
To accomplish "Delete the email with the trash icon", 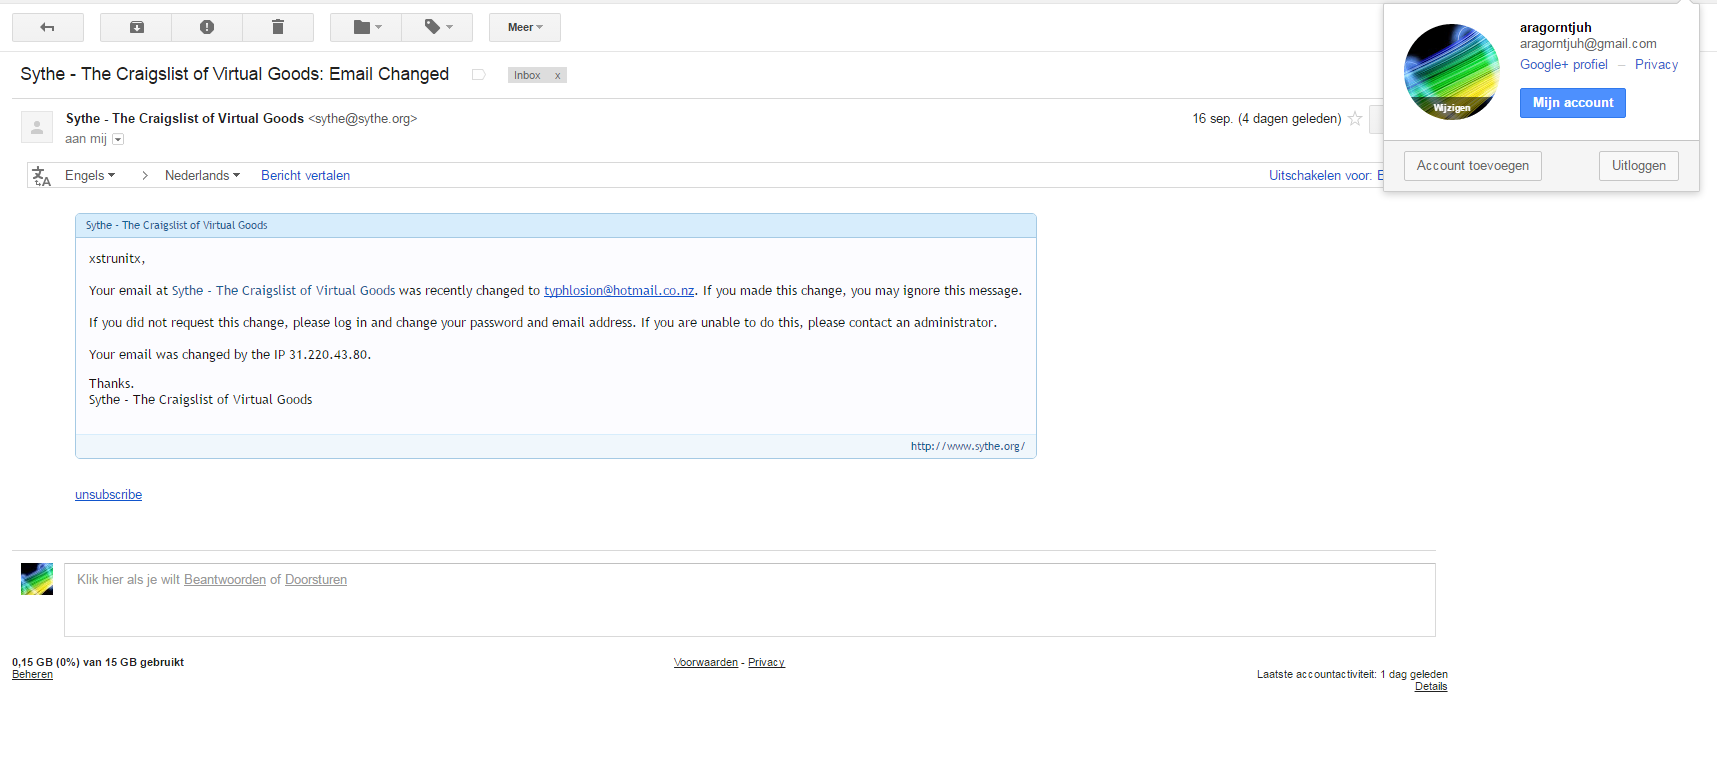I will pyautogui.click(x=278, y=27).
